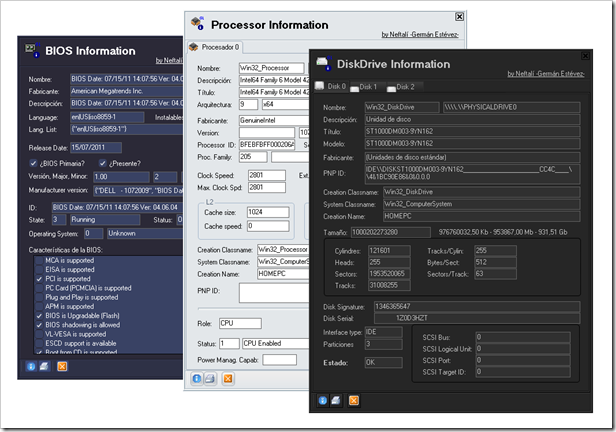Click the disk Modelo field ST1000DM003-9YN162
The height and width of the screenshot is (432, 616).
coord(472,144)
